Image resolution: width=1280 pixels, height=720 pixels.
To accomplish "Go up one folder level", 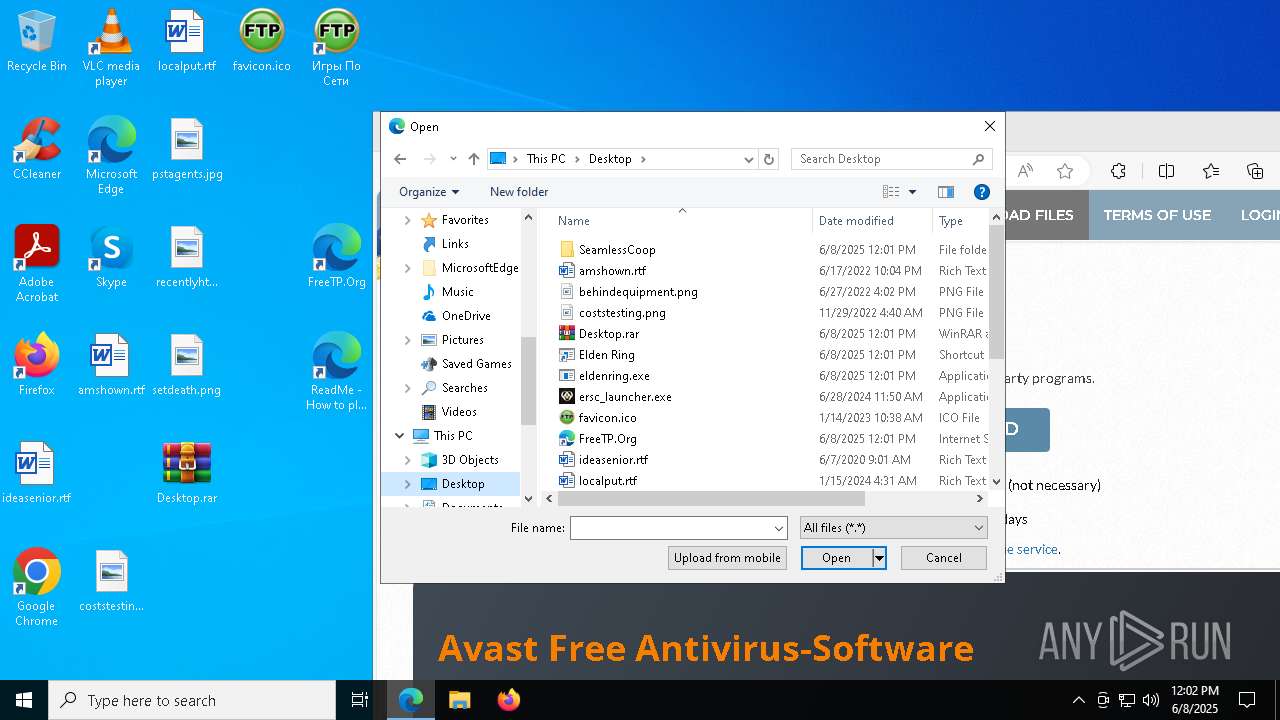I will click(474, 159).
